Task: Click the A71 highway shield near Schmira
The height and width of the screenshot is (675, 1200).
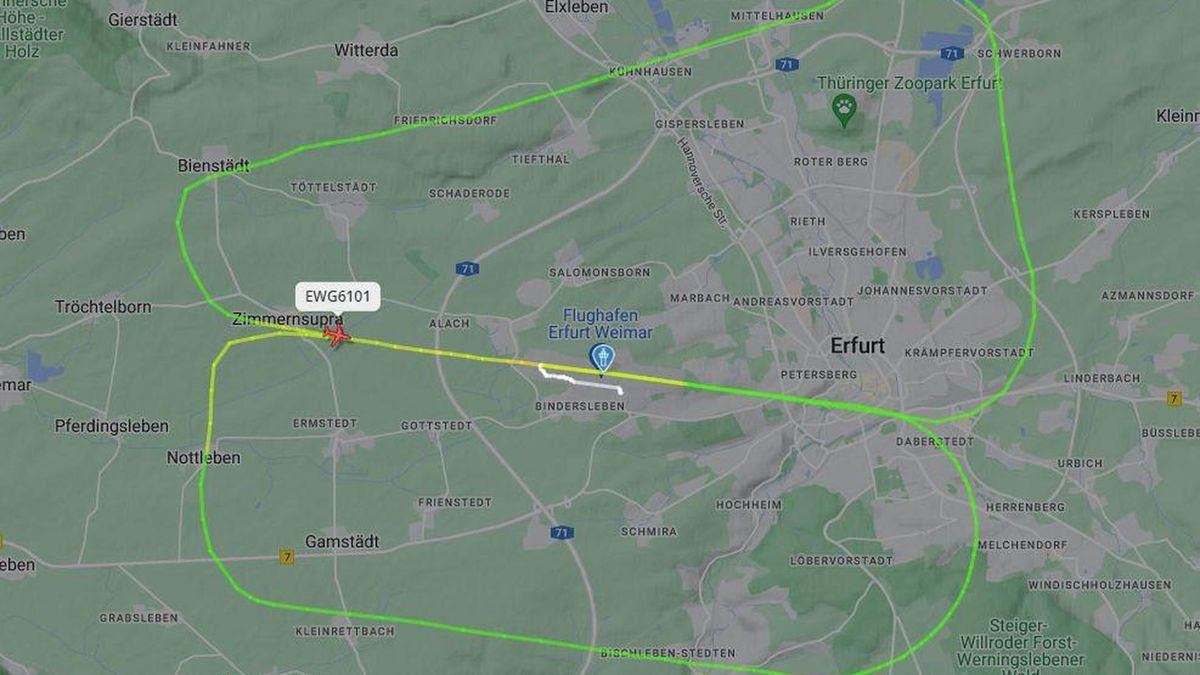Action: point(562,533)
